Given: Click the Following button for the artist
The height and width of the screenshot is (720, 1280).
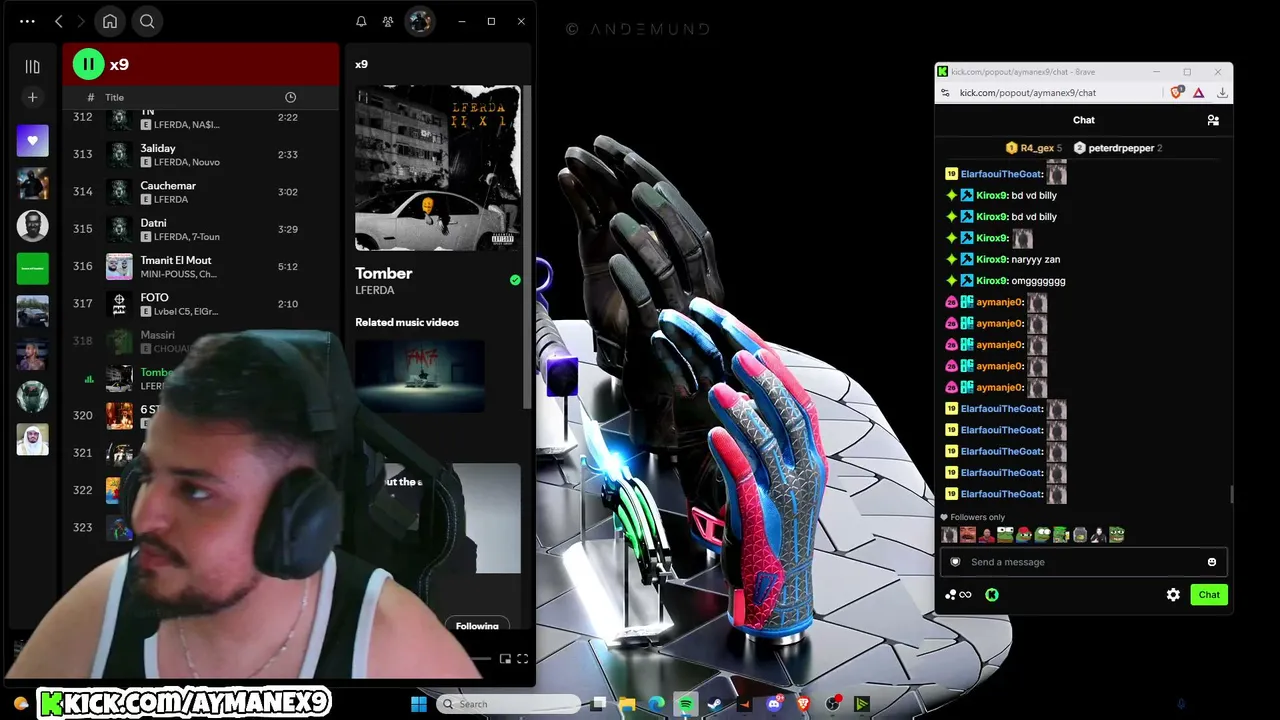Looking at the screenshot, I should tap(477, 626).
